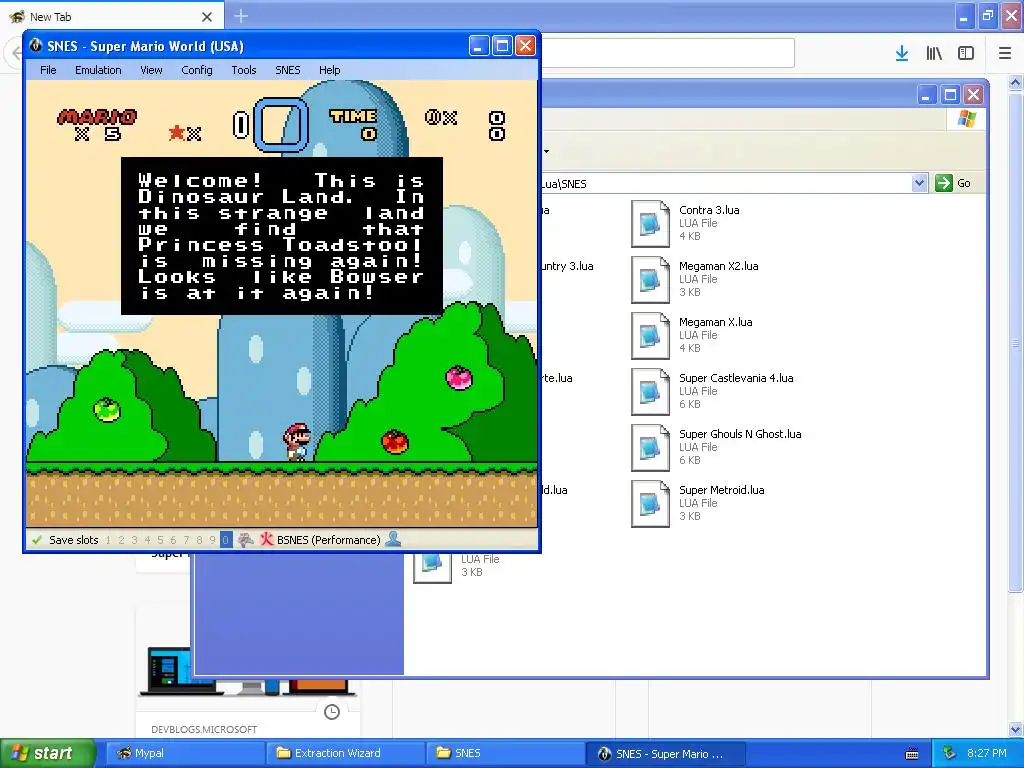Select save slot 3
1024x768 pixels.
(x=135, y=540)
